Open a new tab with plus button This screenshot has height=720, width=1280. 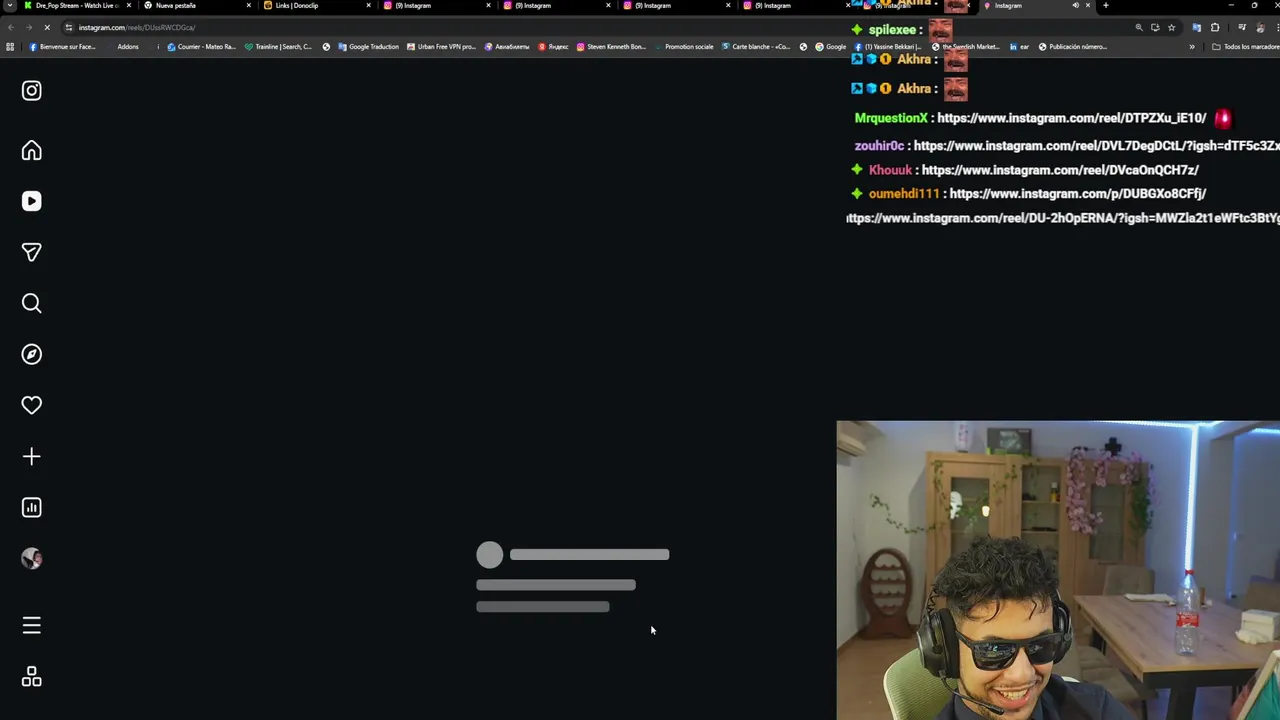pos(1105,5)
